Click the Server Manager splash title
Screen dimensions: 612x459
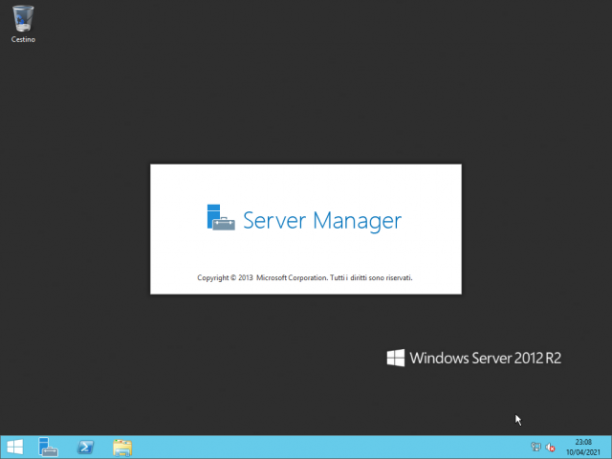click(322, 220)
